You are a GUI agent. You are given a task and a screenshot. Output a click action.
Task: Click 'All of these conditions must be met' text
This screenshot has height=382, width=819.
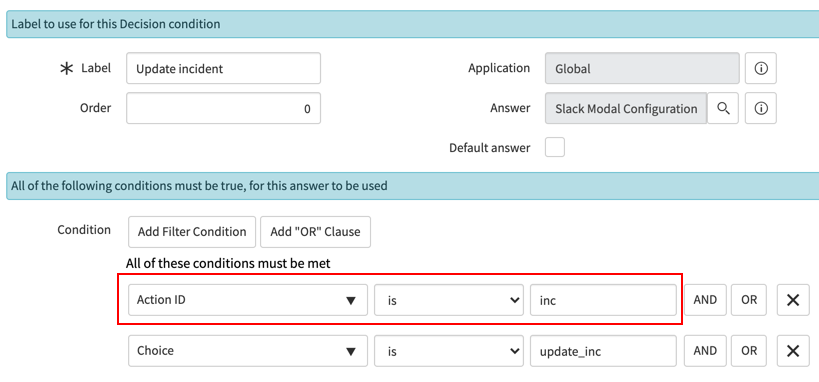pyautogui.click(x=228, y=264)
